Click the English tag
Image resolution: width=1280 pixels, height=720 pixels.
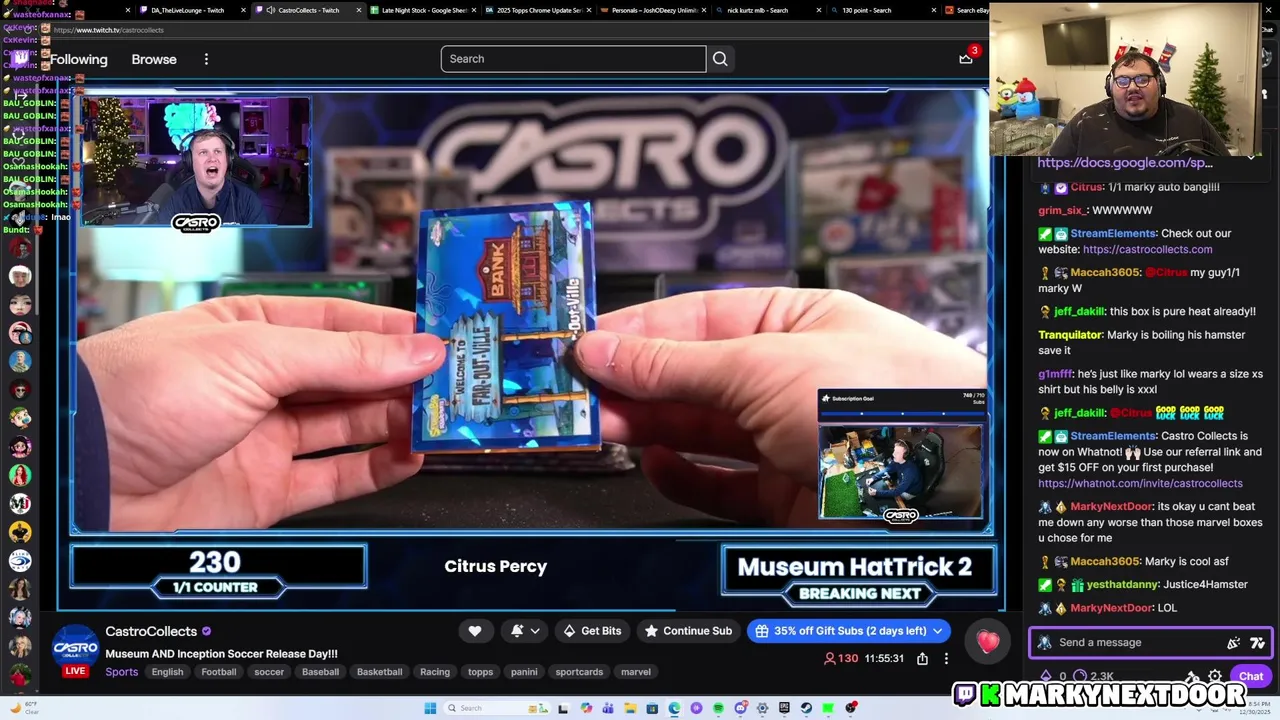(167, 672)
